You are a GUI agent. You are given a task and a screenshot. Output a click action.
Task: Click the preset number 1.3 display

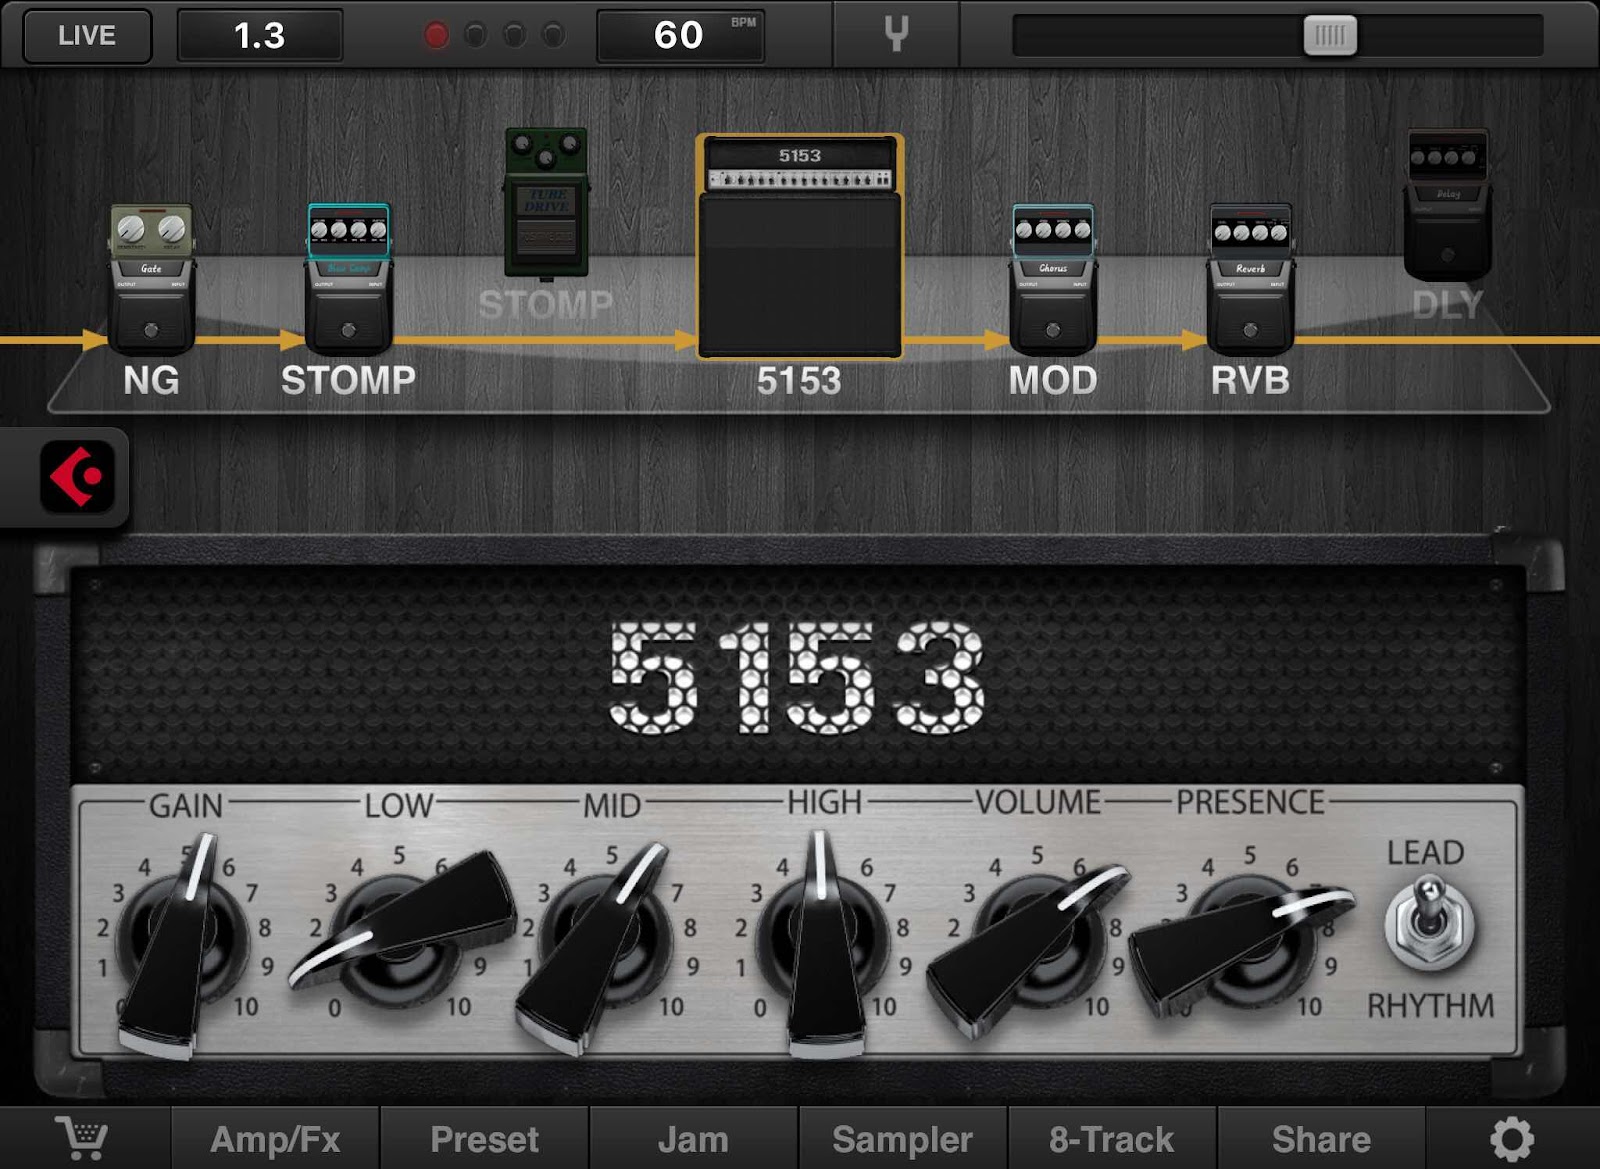(x=260, y=36)
